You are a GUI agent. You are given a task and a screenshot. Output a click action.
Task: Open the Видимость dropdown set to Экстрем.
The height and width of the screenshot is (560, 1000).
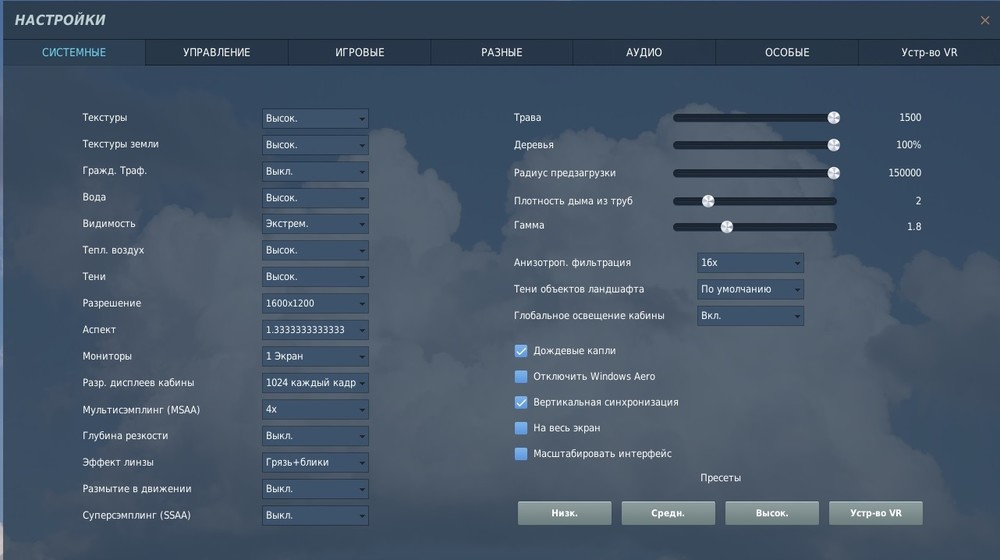tap(315, 224)
